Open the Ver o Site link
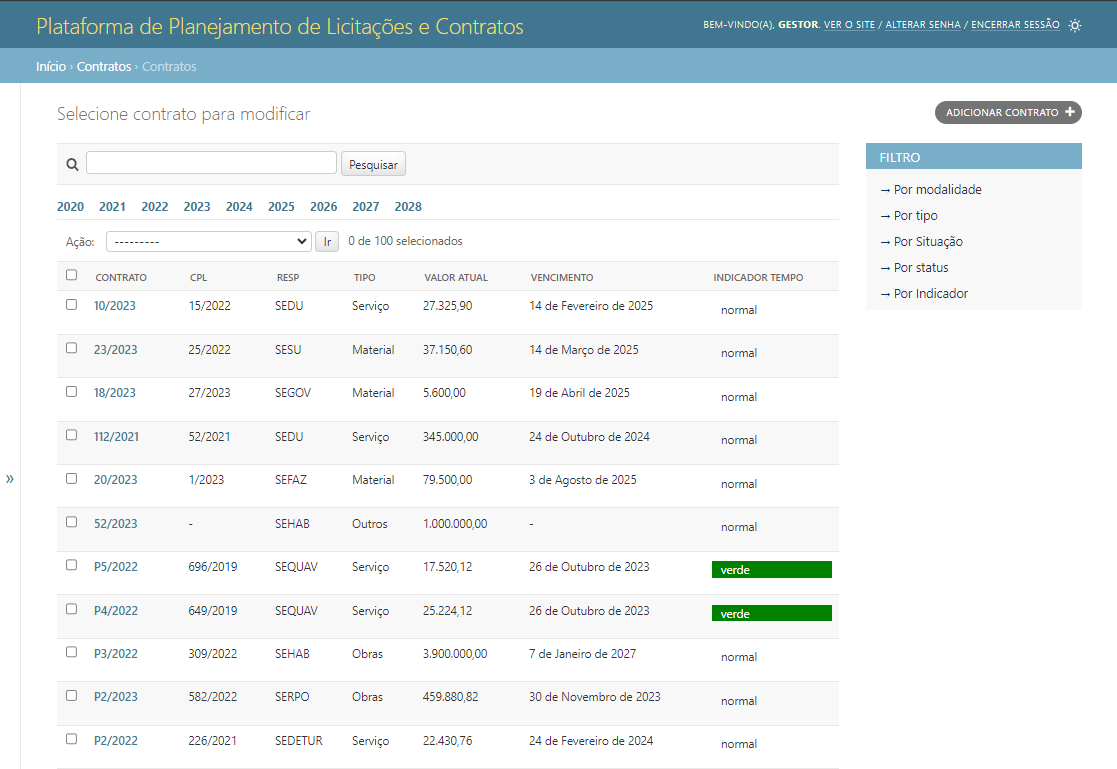Viewport: 1117px width, 769px height. [x=849, y=25]
